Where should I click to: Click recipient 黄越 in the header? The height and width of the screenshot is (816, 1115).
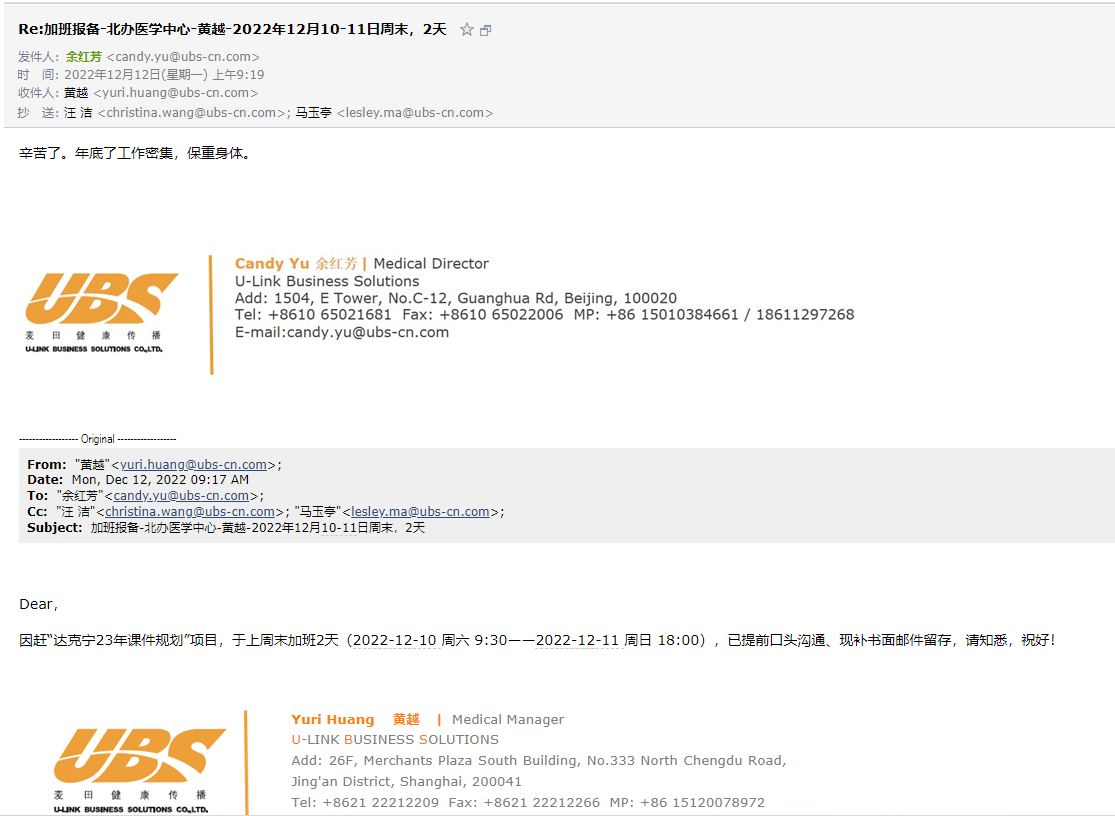[x=76, y=93]
